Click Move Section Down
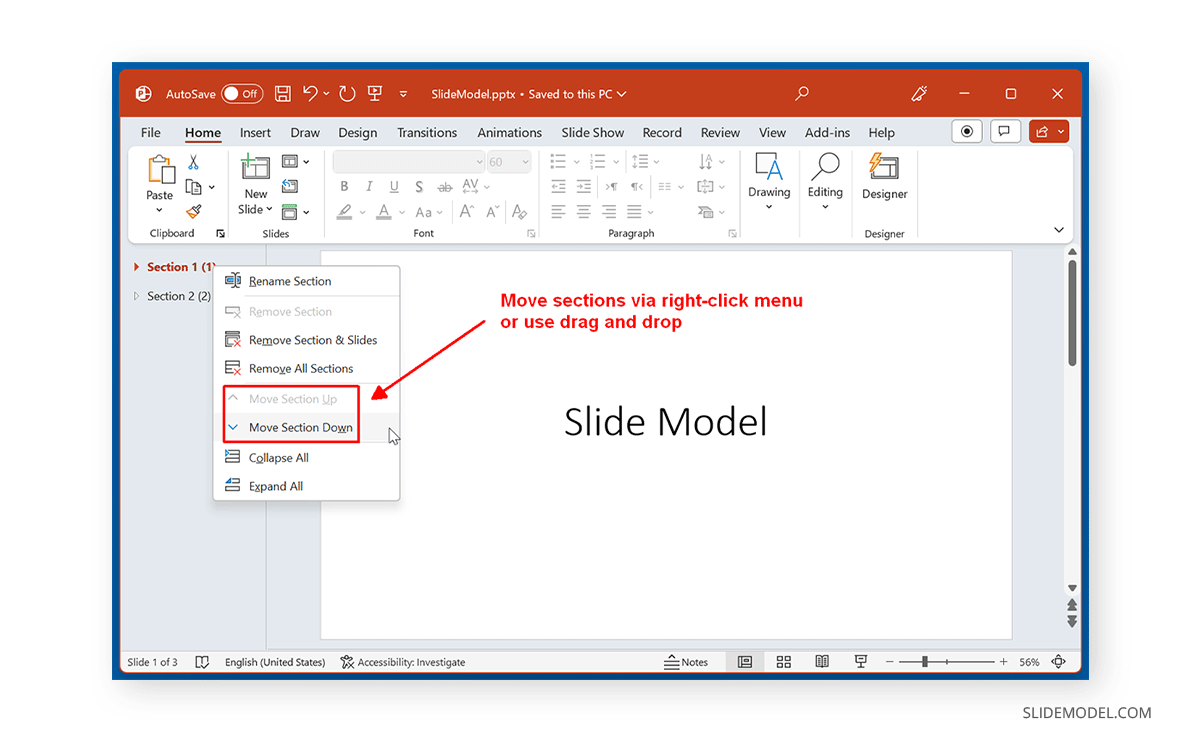 tap(302, 427)
